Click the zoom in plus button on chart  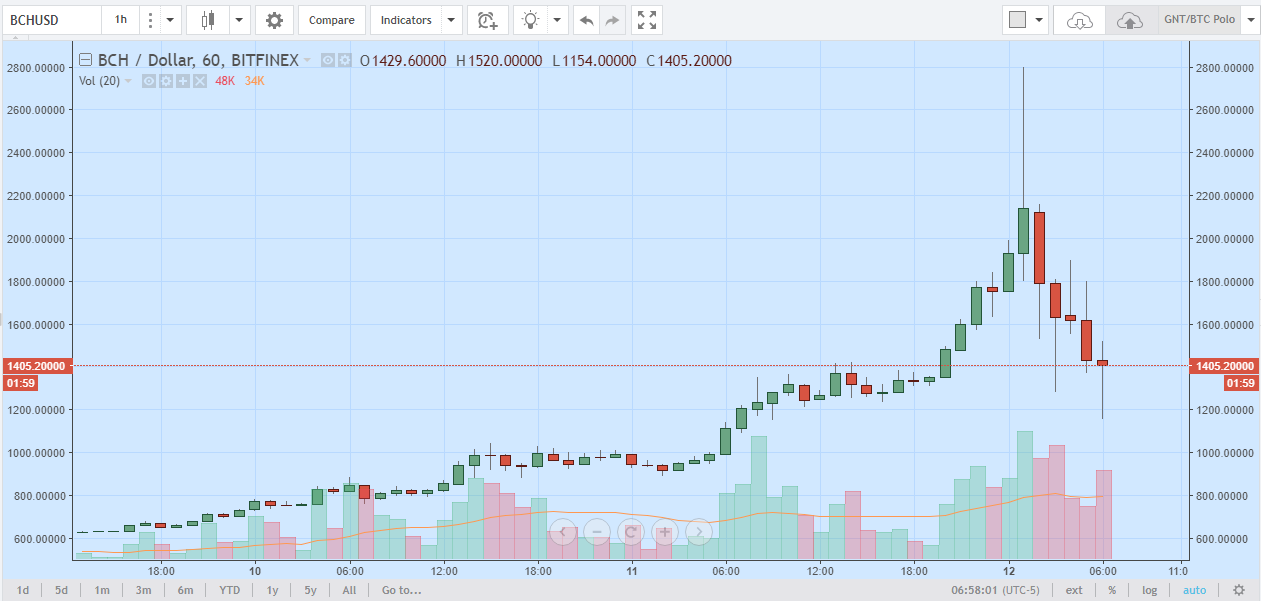tap(665, 532)
